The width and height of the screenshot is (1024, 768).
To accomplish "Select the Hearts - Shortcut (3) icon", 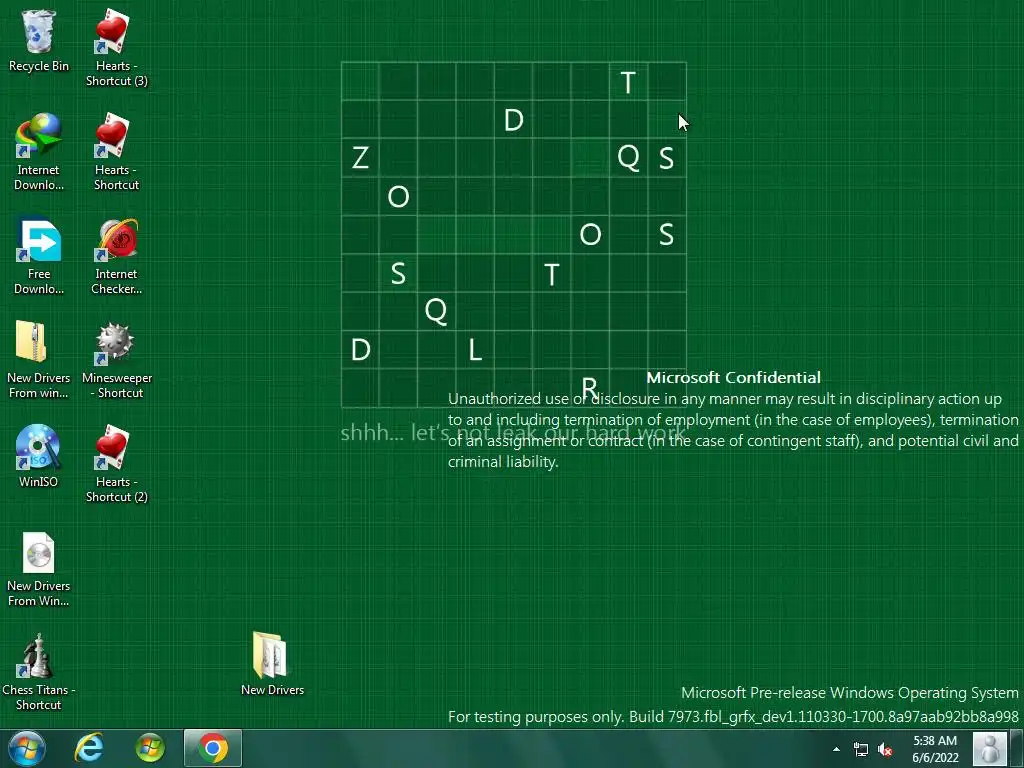I will [116, 48].
